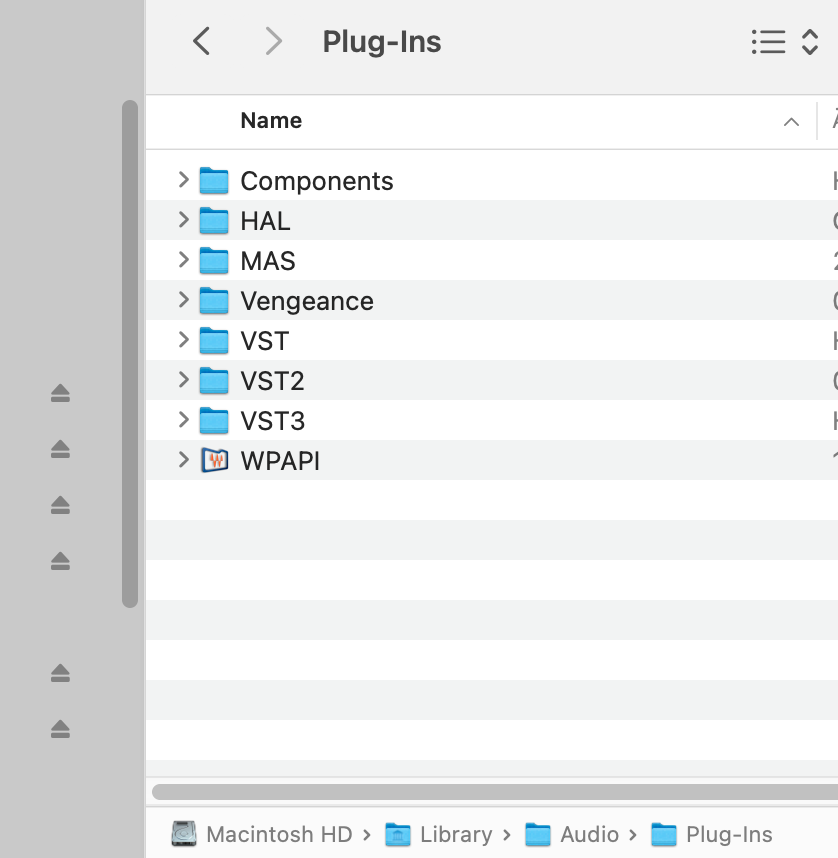Select the WPAPI row name
Viewport: 838px width, 858px height.
coord(280,461)
